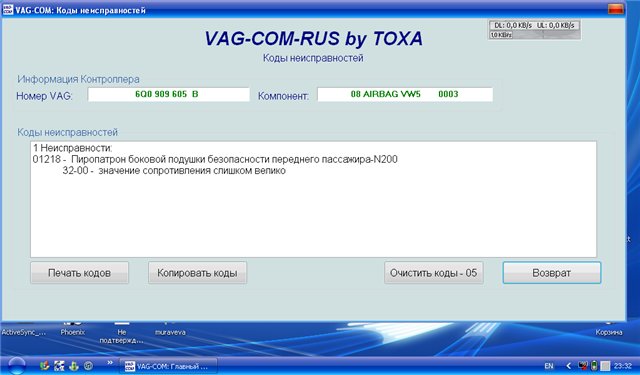Expand hidden tray icons arrow

coord(568,366)
